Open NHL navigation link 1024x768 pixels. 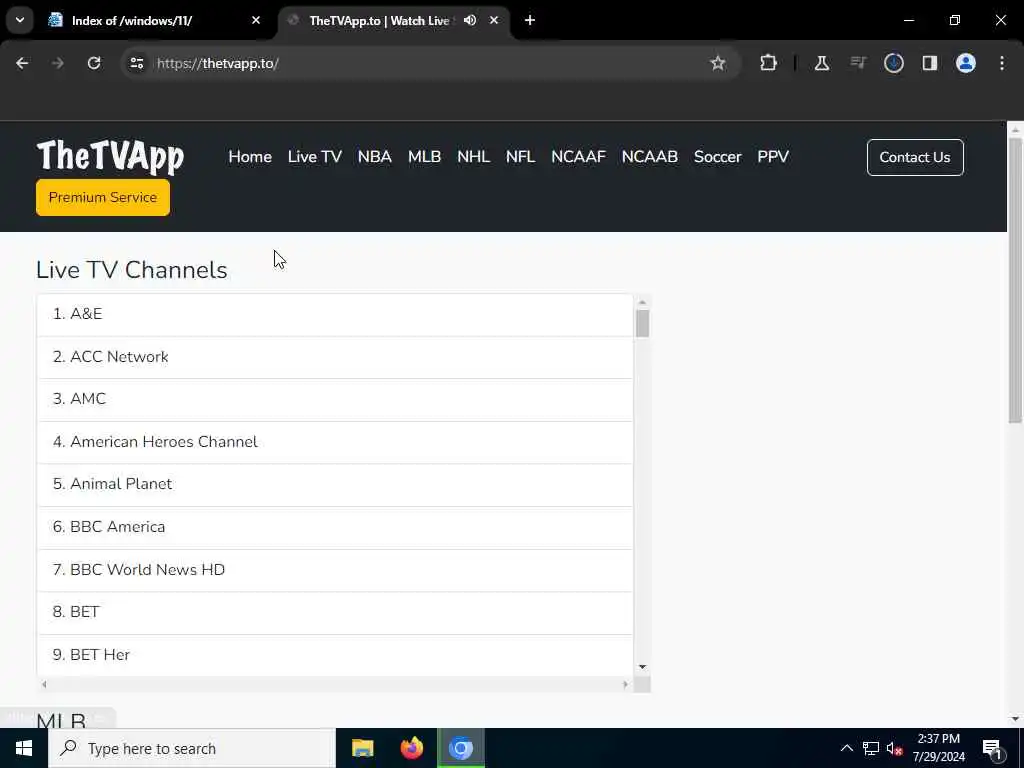pos(473,157)
